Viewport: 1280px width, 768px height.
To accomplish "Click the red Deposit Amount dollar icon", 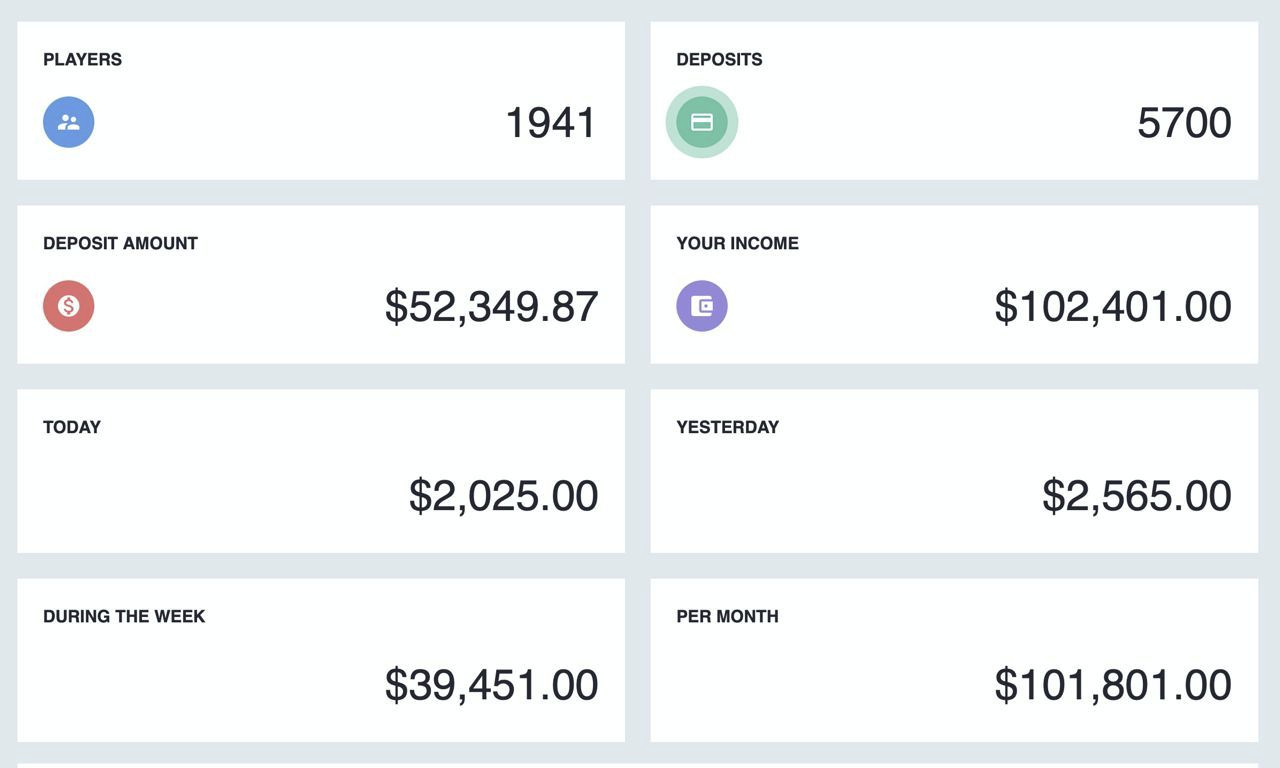I will [69, 306].
